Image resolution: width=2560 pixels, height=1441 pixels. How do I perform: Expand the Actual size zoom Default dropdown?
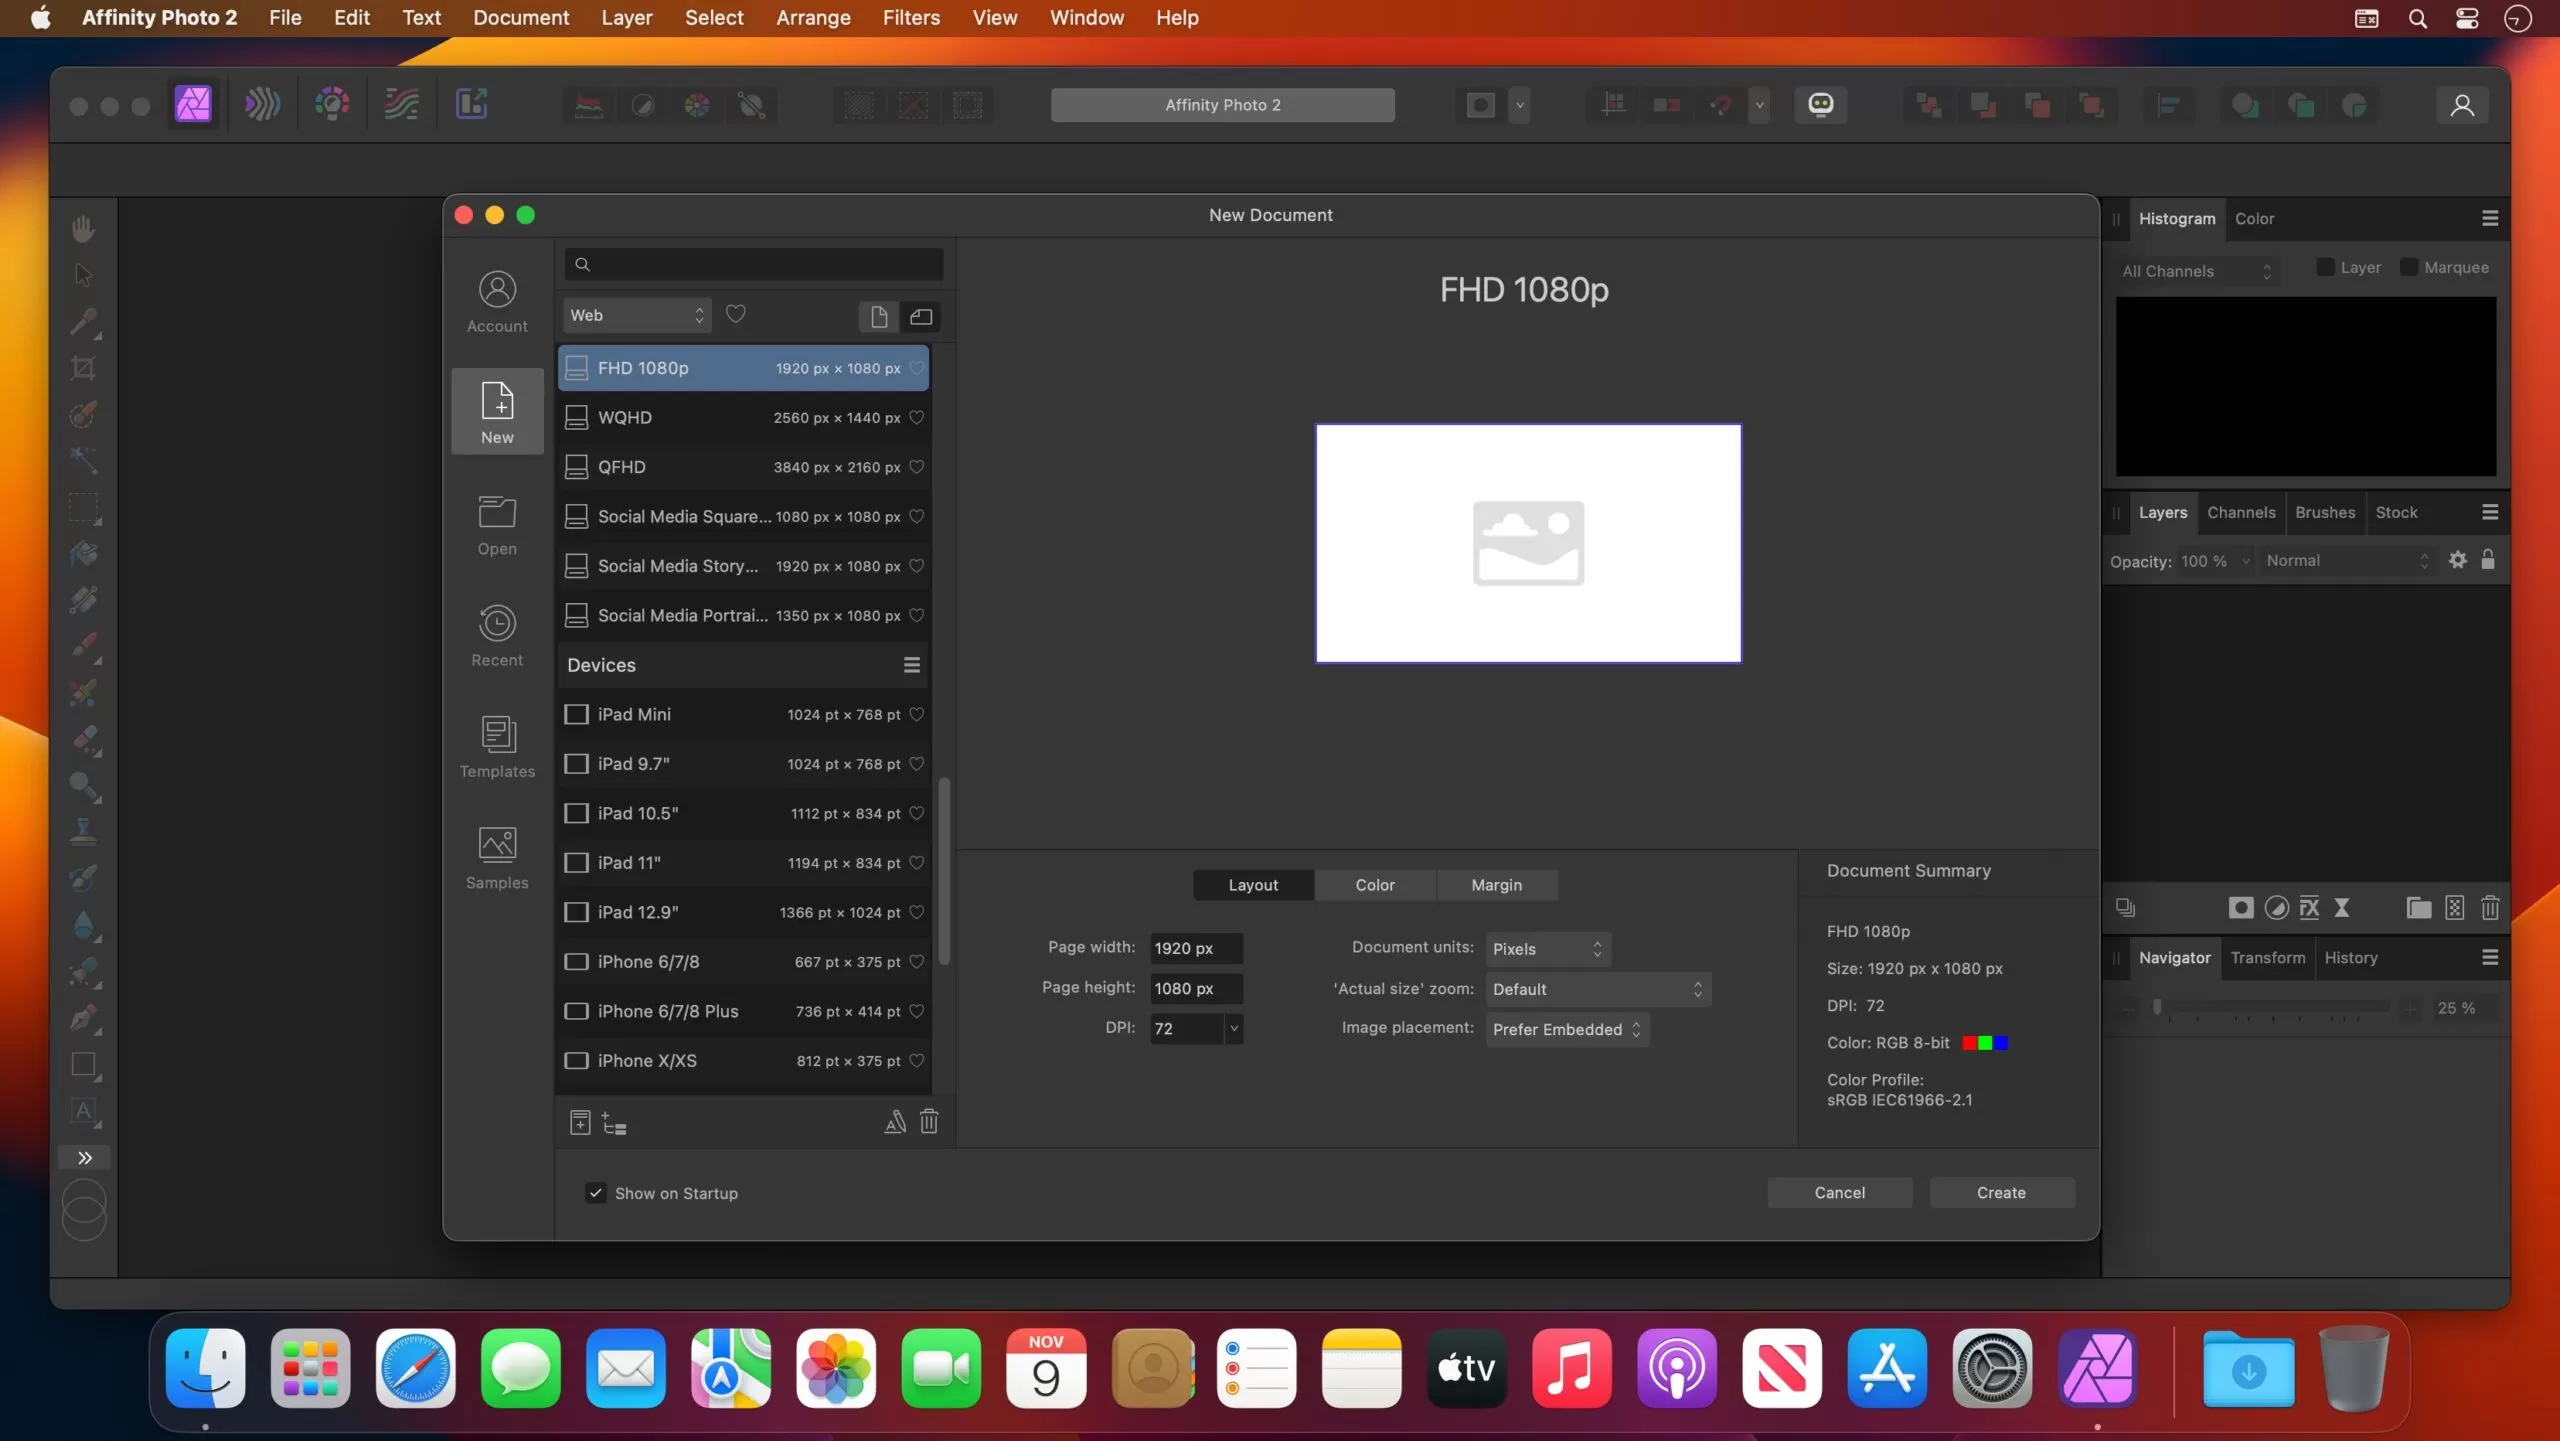click(x=1591, y=988)
